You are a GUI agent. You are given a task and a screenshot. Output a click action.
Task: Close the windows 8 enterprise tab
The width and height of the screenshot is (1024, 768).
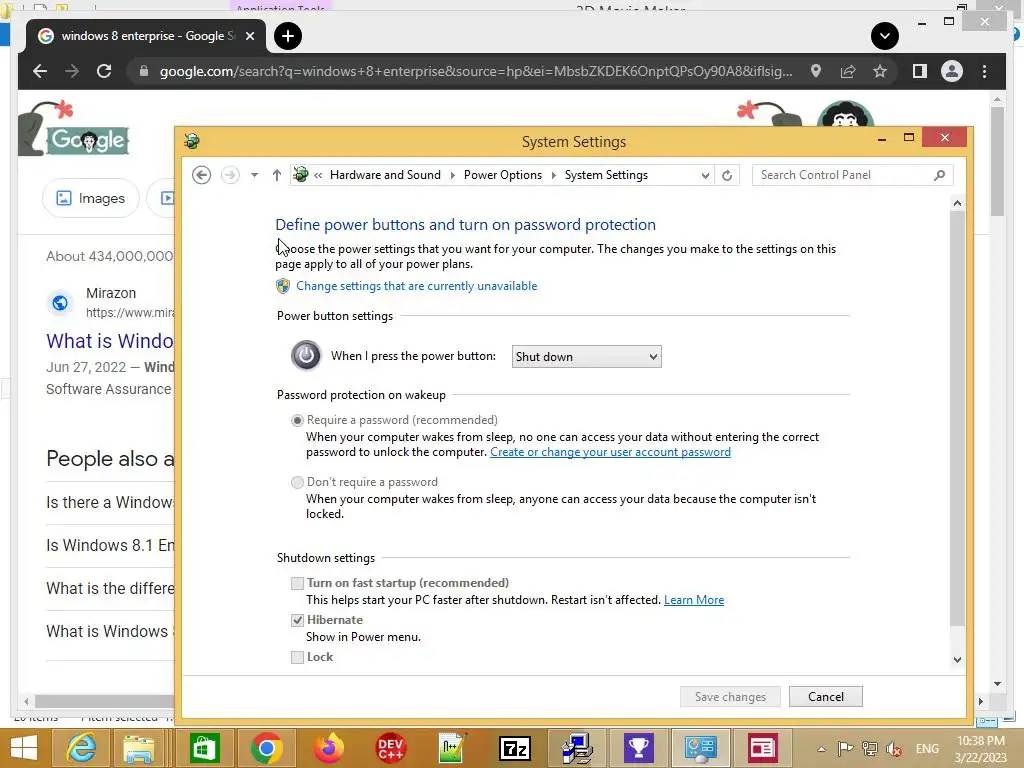pyautogui.click(x=249, y=36)
